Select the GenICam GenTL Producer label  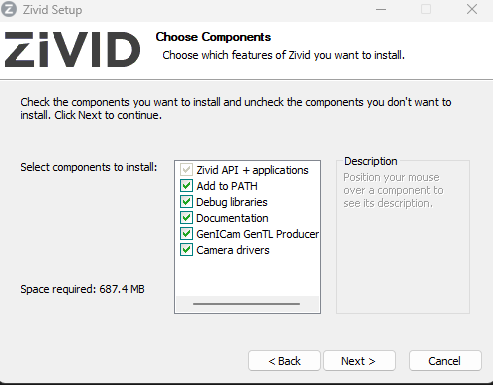tap(257, 234)
